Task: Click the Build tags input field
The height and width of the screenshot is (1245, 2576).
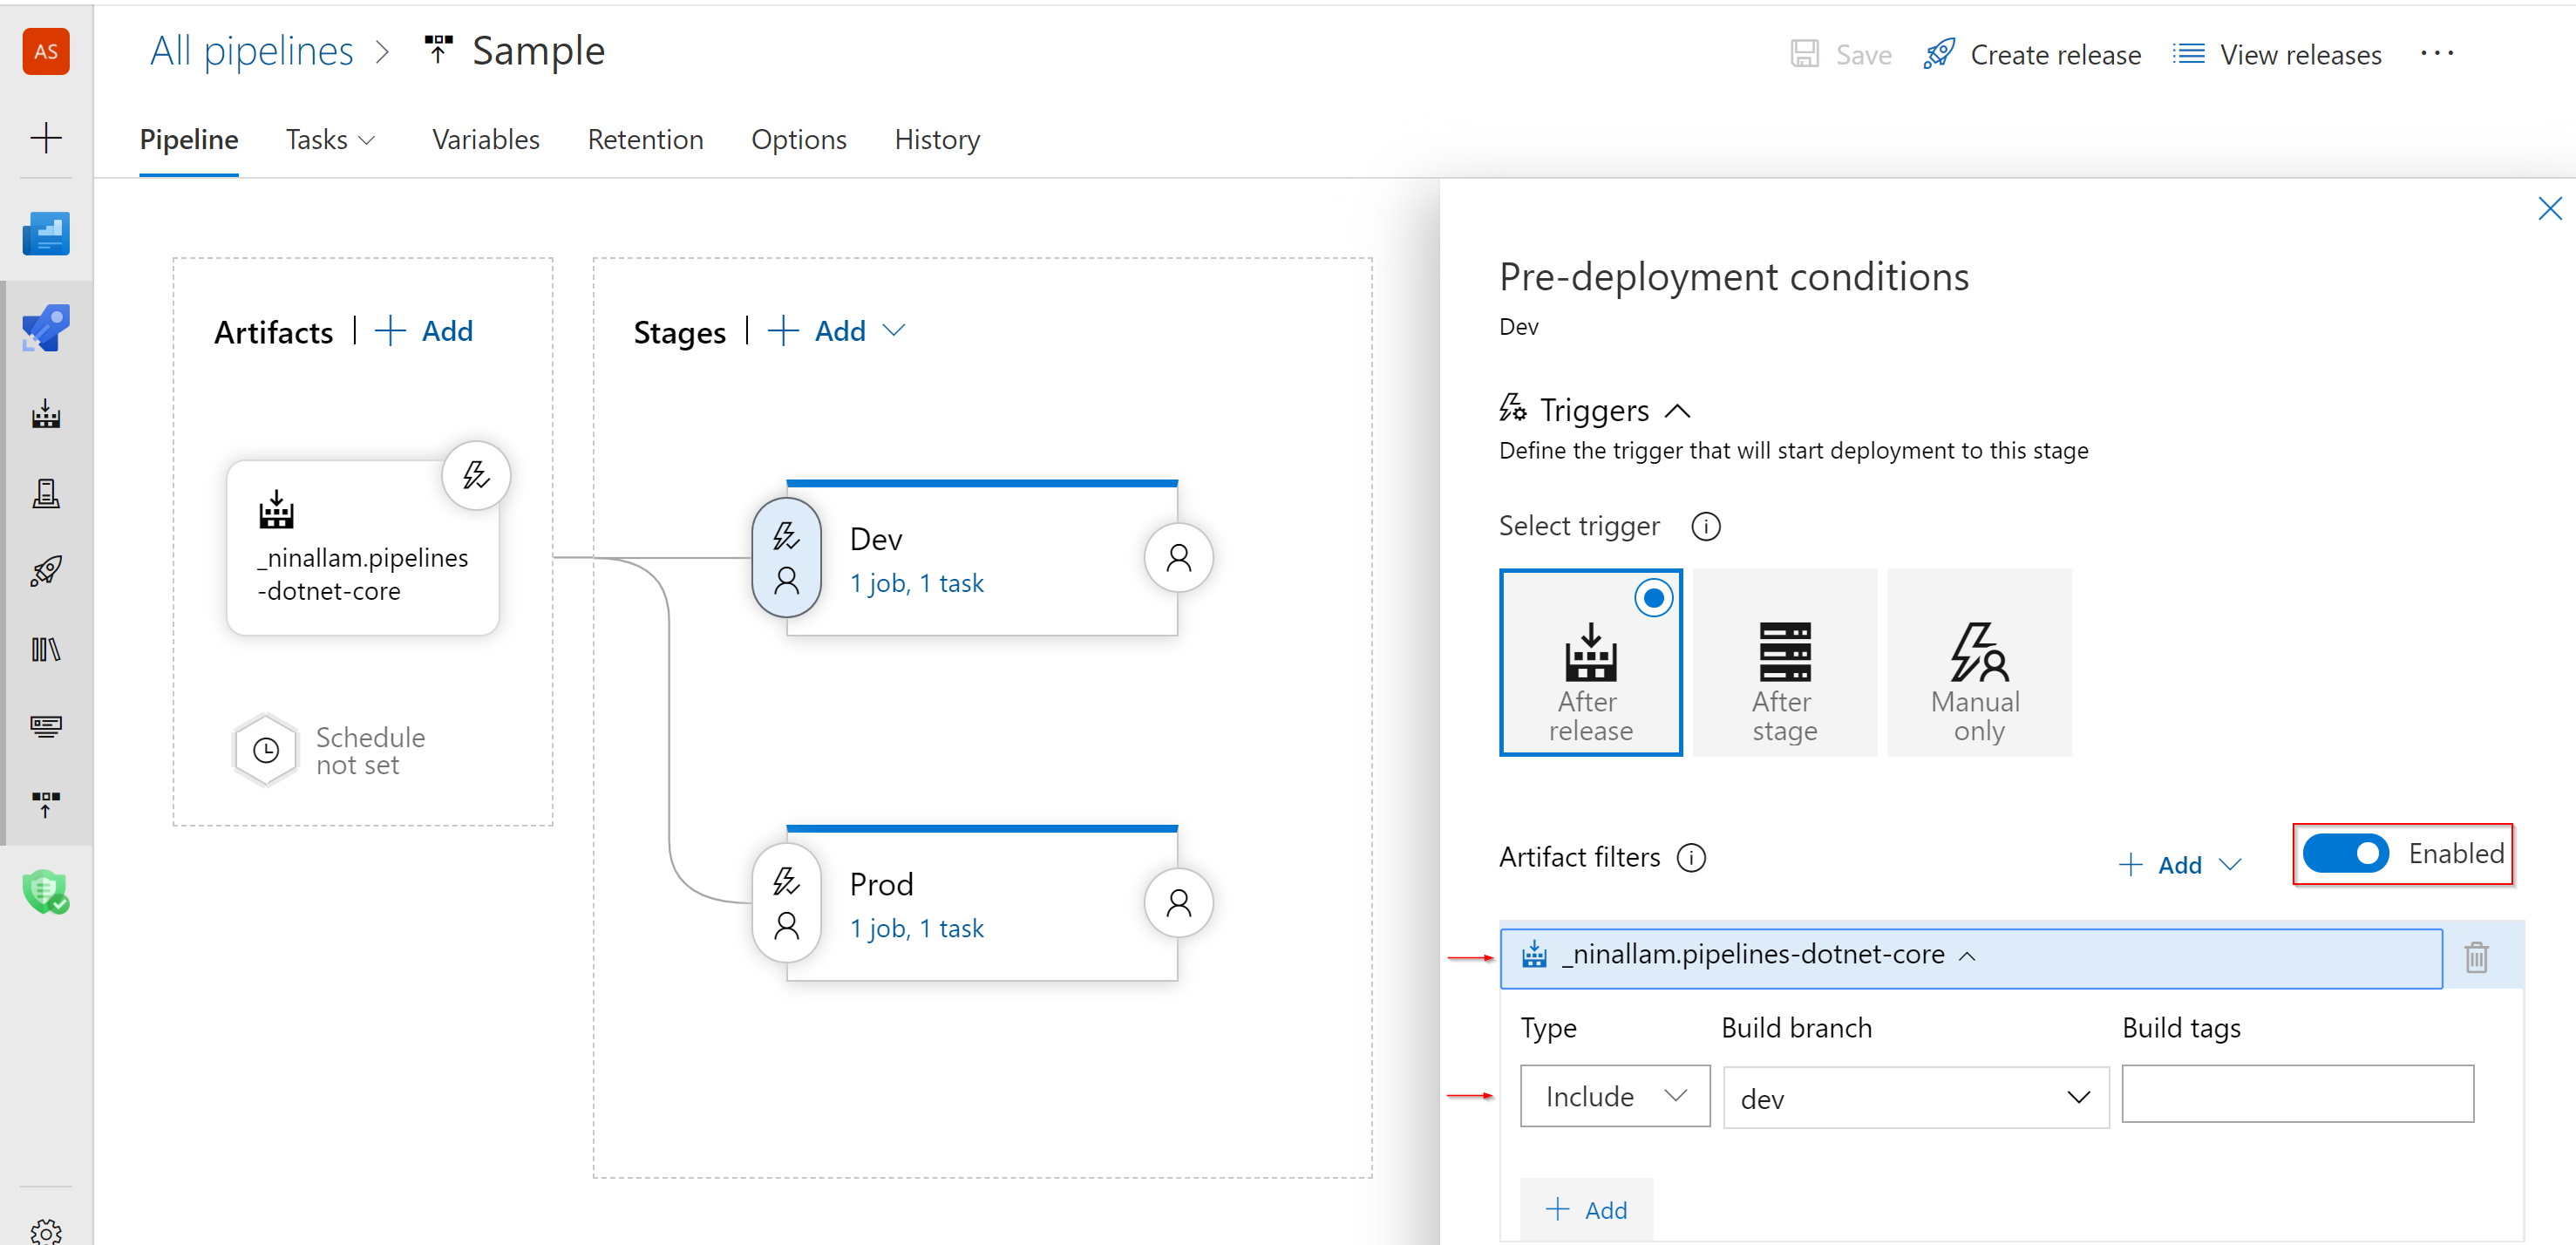Action: tap(2299, 1094)
